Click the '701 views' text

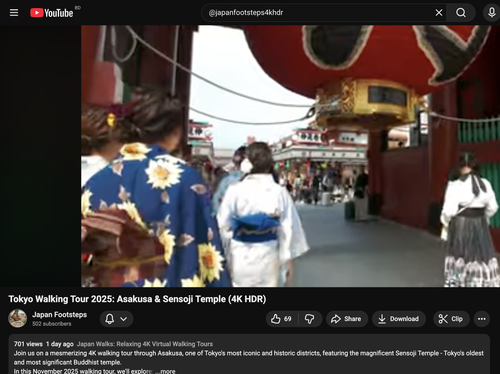pyautogui.click(x=28, y=344)
